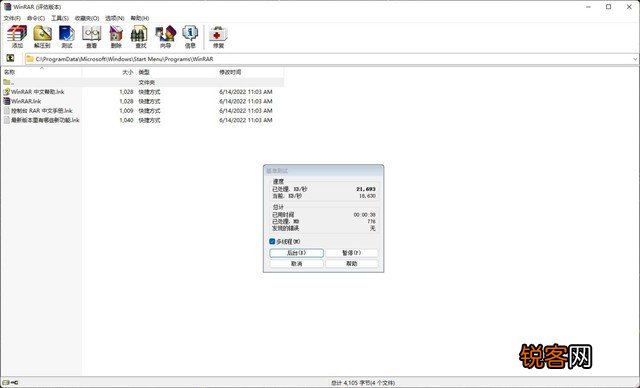The image size is (640, 388).
Task: Toggle the 多线程 (multithreading) checkbox
Action: click(272, 242)
